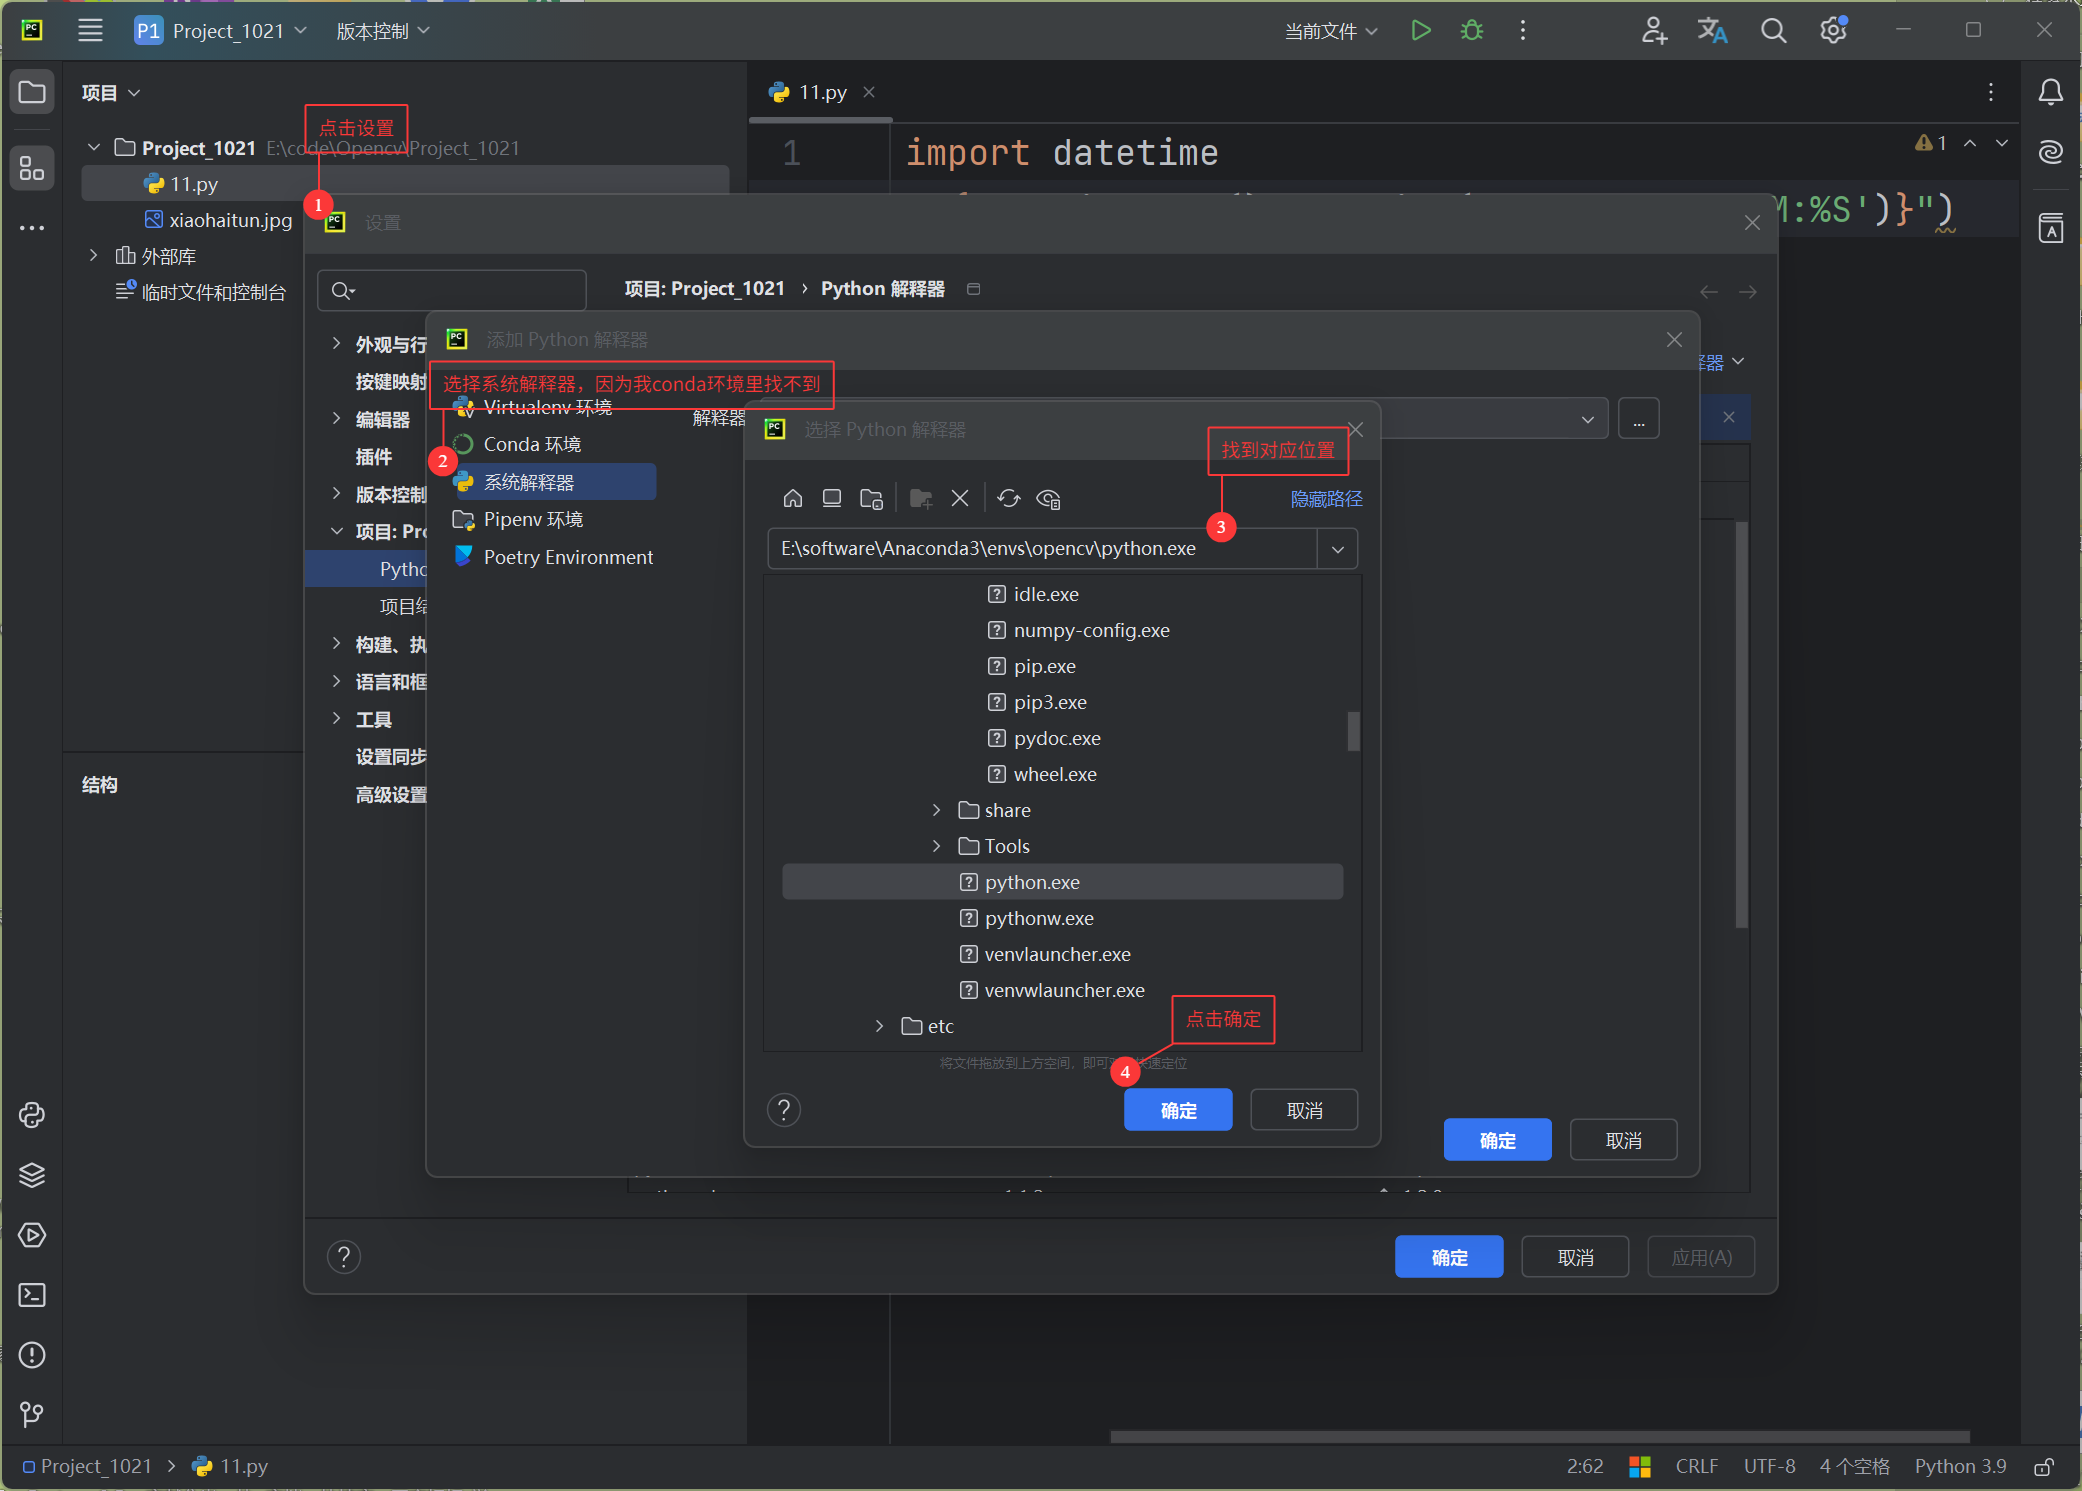Viewport: 2082px width, 1491px height.
Task: Click the home directory icon in file chooser
Action: pos(793,498)
